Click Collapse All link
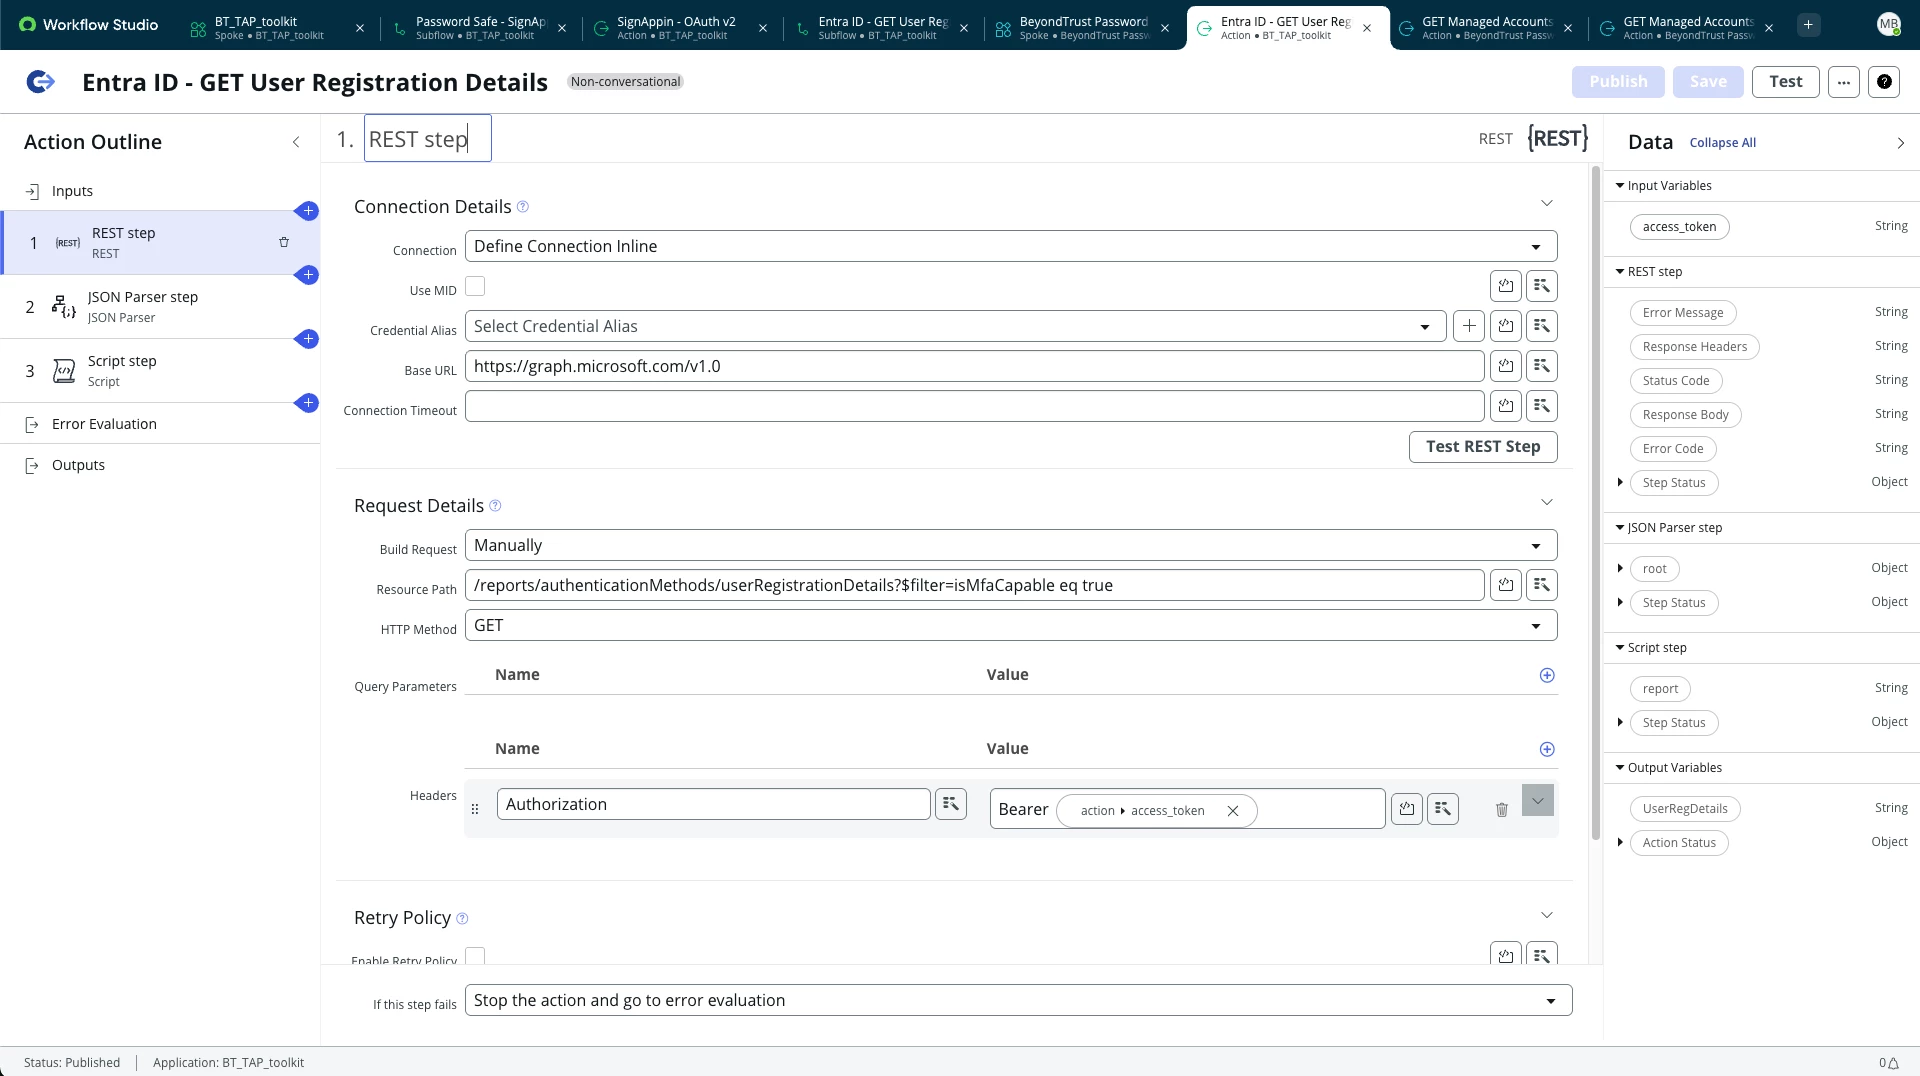Image resolution: width=1920 pixels, height=1076 pixels. click(1722, 143)
